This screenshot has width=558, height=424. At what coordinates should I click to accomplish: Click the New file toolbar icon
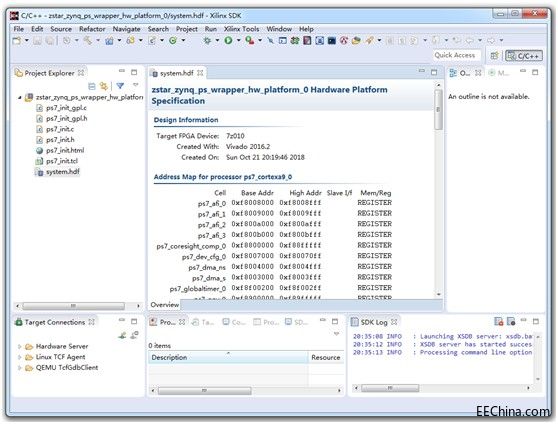(16, 41)
